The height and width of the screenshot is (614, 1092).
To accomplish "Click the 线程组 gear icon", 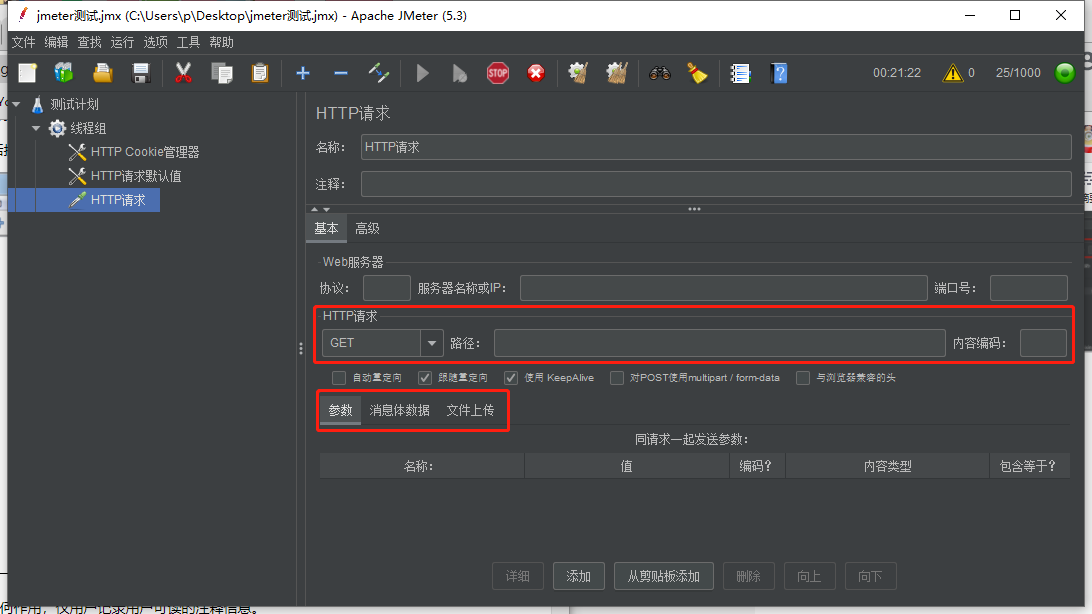I will [x=57, y=128].
